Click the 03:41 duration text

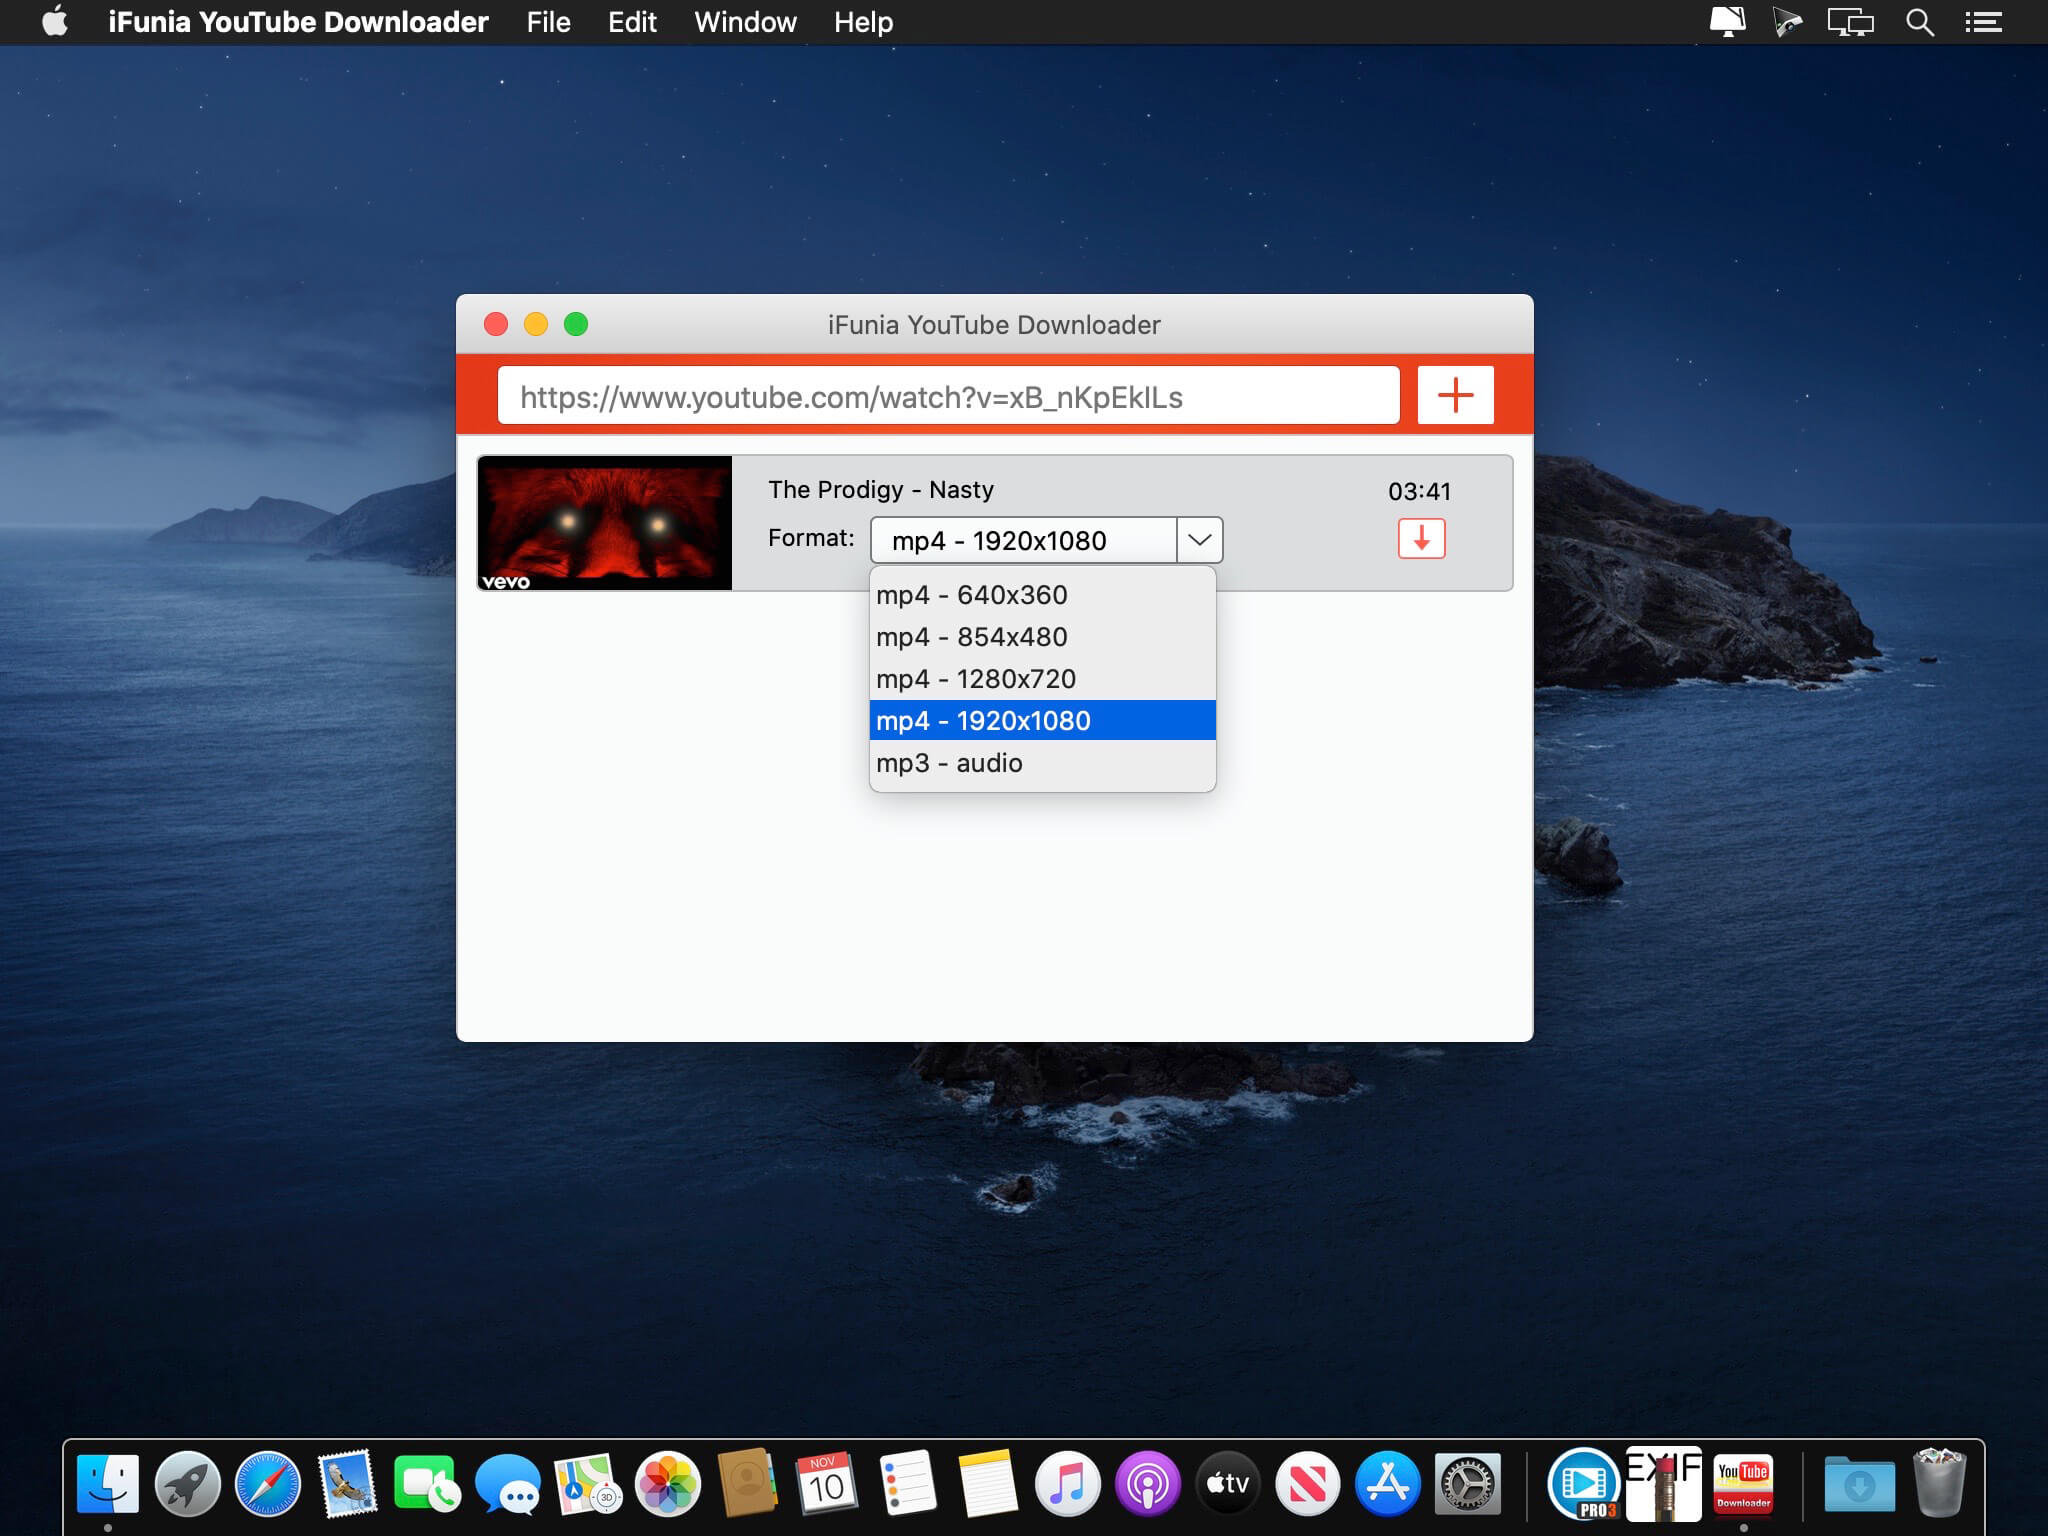click(x=1419, y=491)
